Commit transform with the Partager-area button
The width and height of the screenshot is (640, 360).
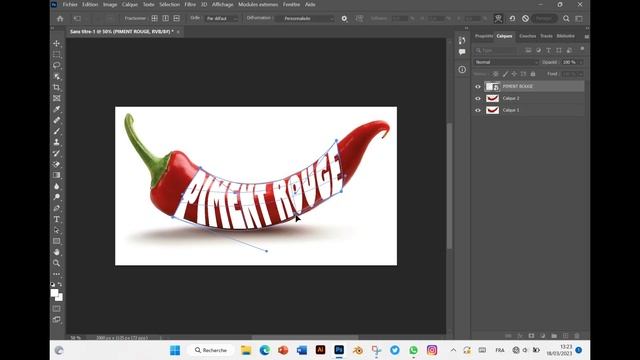click(544, 19)
